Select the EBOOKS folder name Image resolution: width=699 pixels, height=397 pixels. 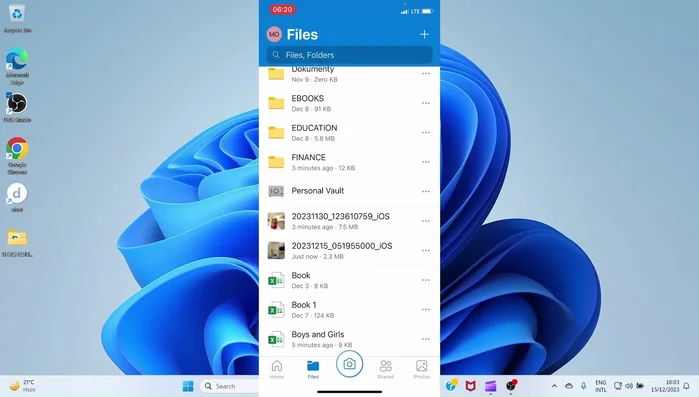308,98
